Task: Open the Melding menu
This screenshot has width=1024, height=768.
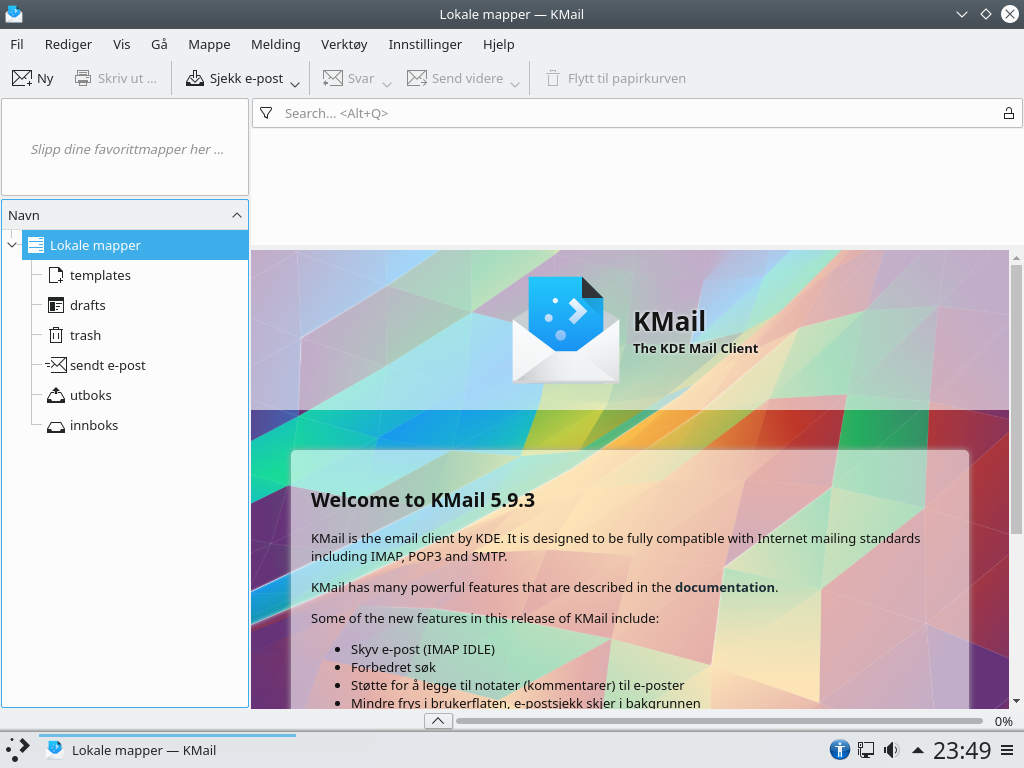Action: (x=275, y=44)
